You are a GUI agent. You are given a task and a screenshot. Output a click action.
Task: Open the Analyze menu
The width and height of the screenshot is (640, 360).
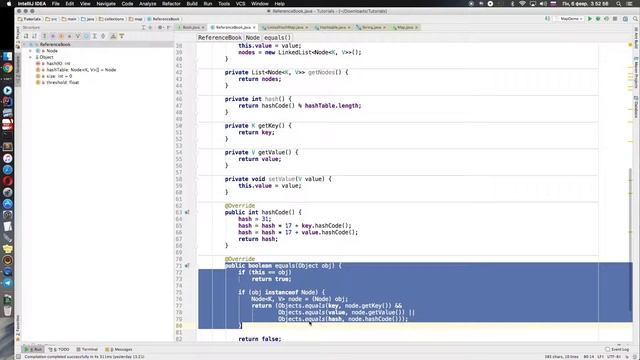tap(148, 4)
